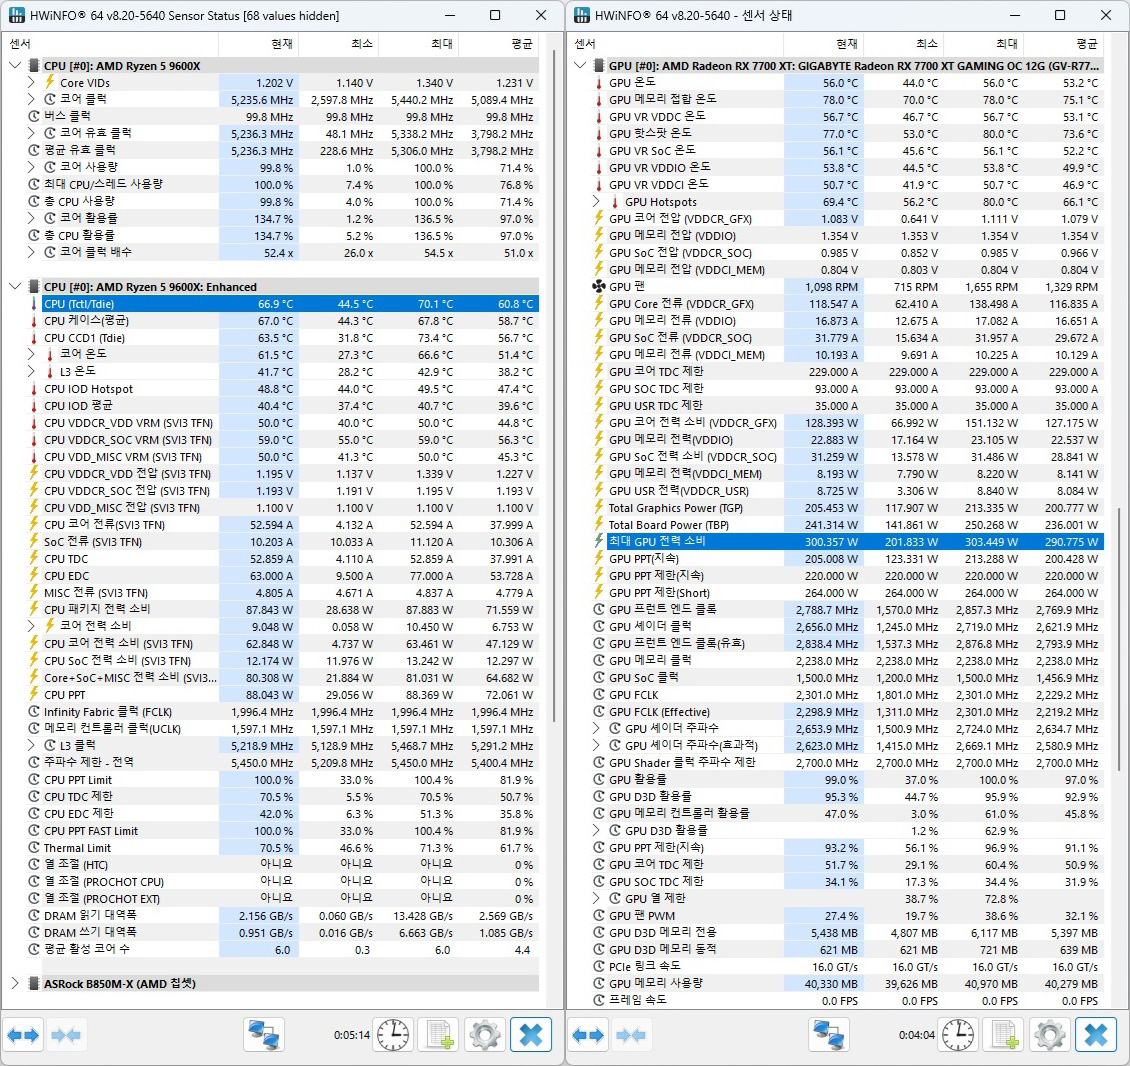Collapse the CPU [#0]: AMD Ryzen 5 9600X group

15,66
